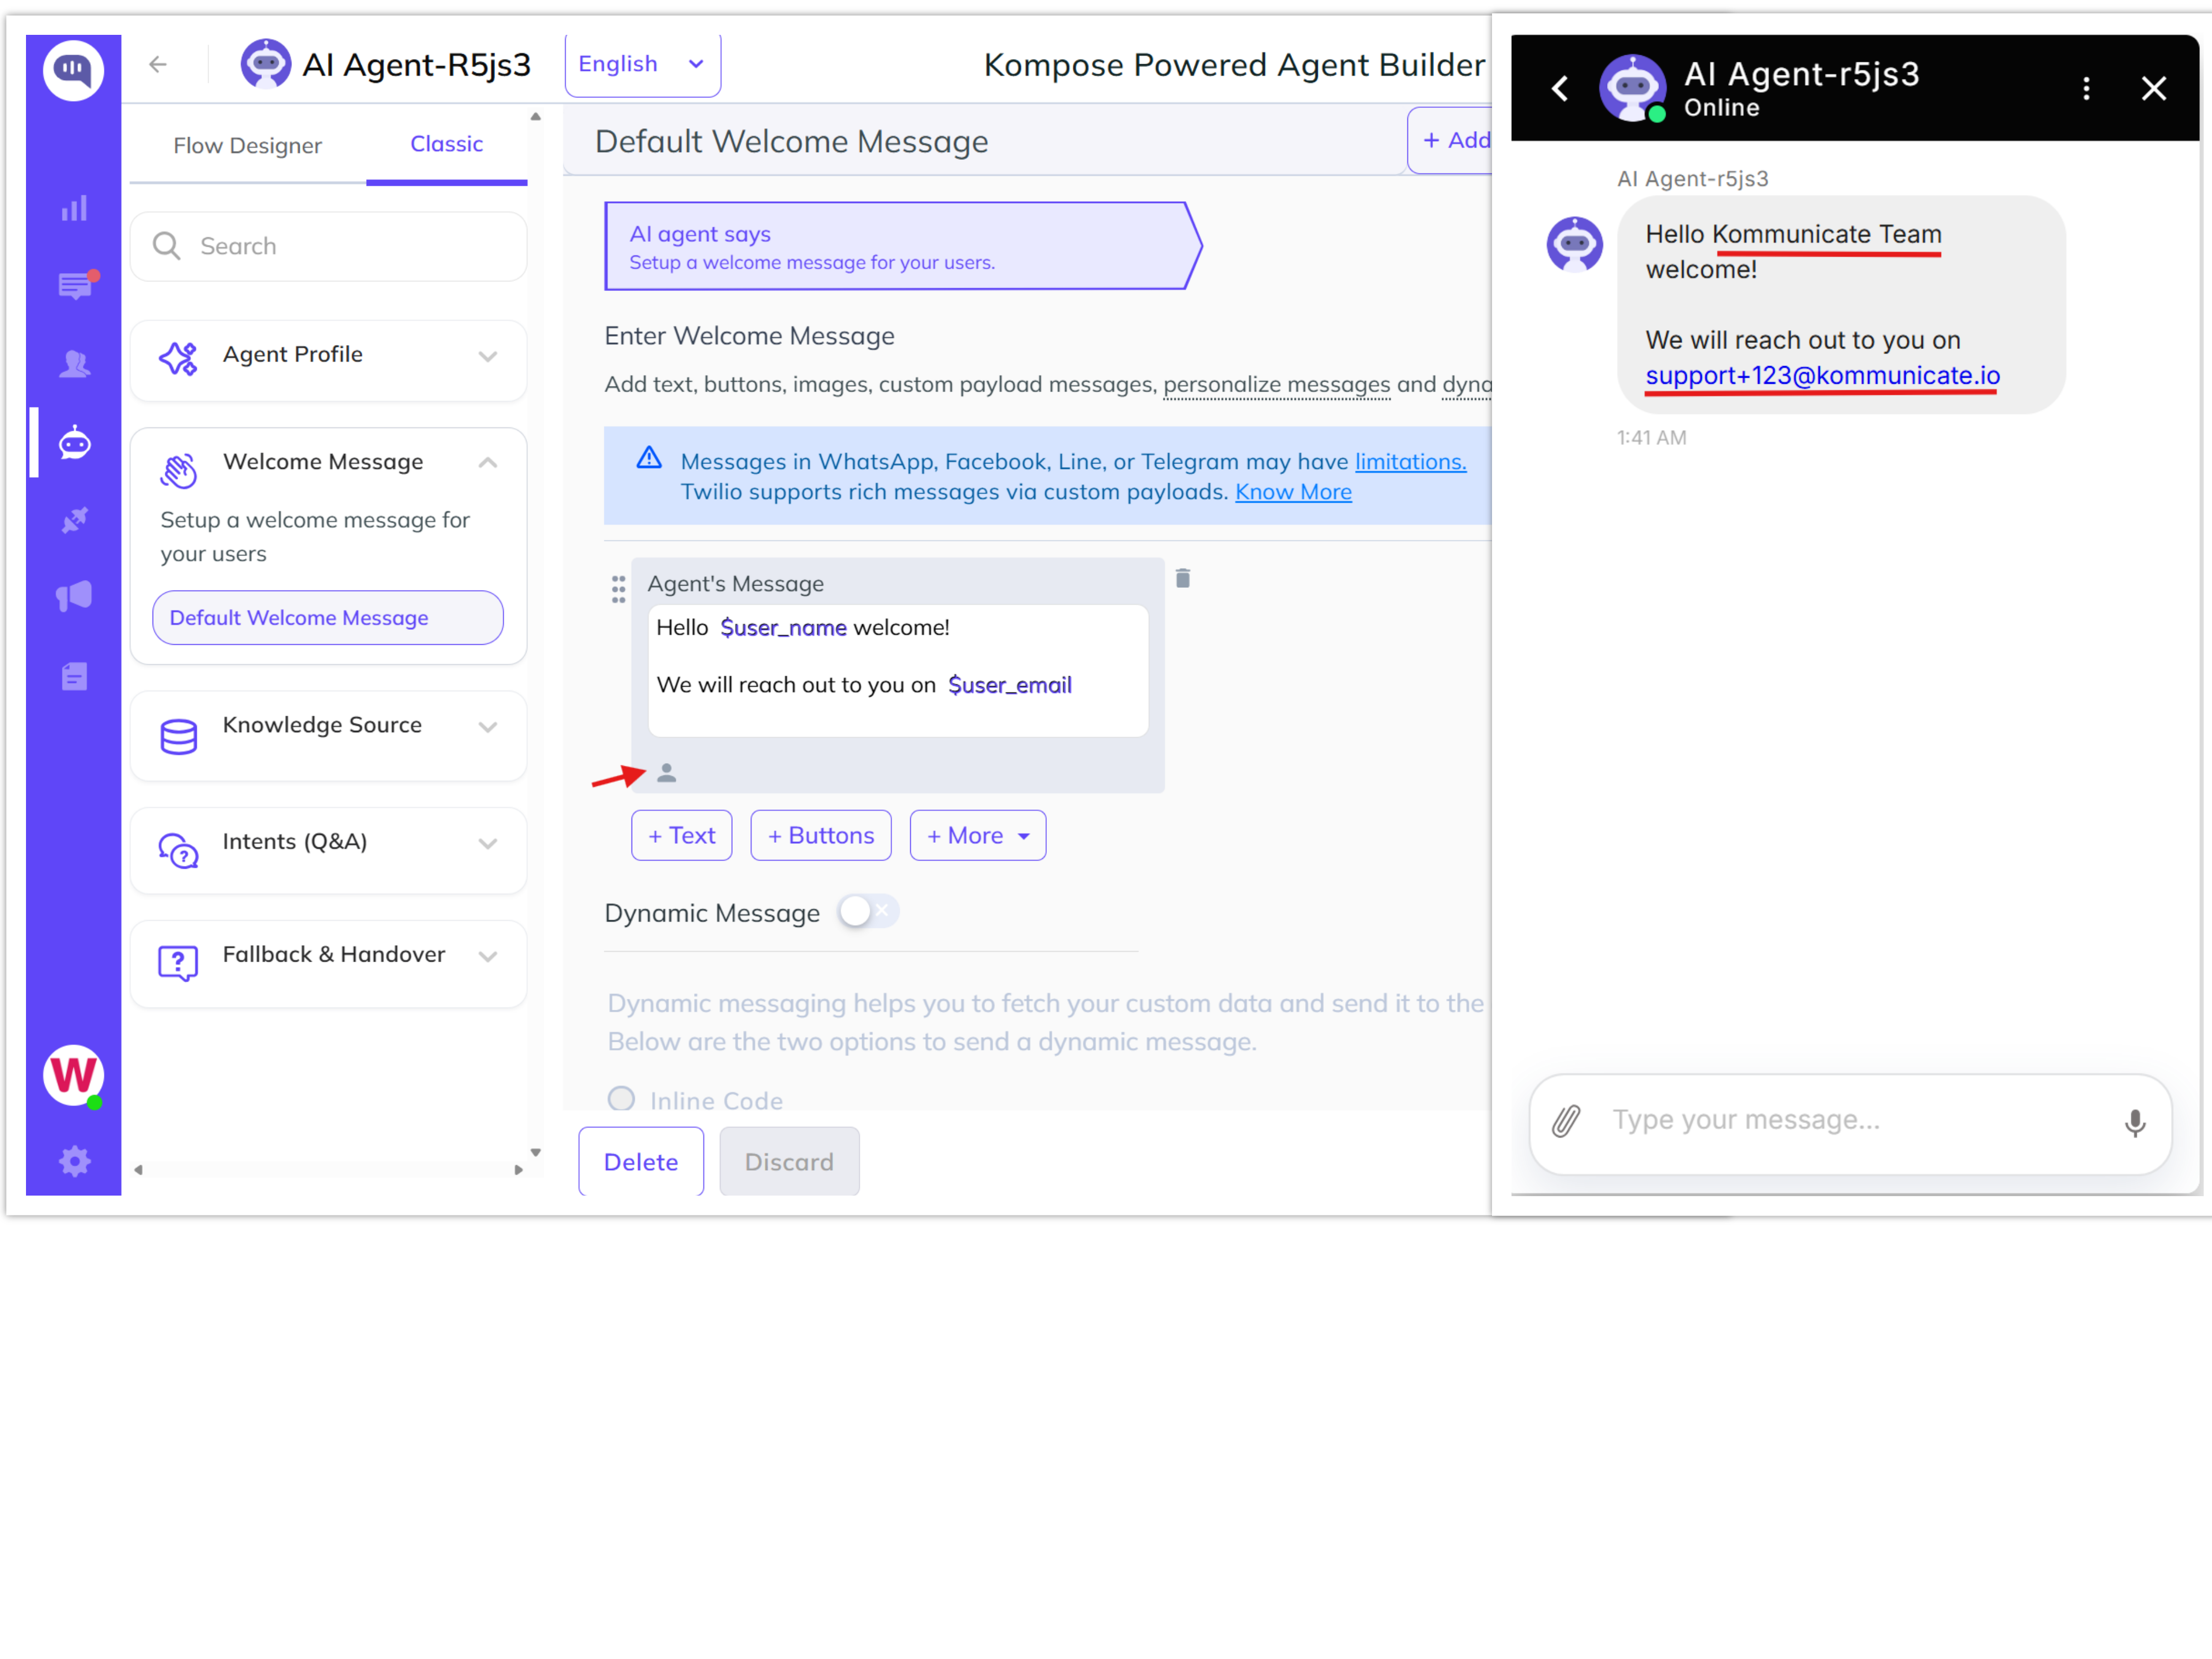The width and height of the screenshot is (2212, 1659).
Task: Click the microphone icon in chat input
Action: point(2135,1124)
